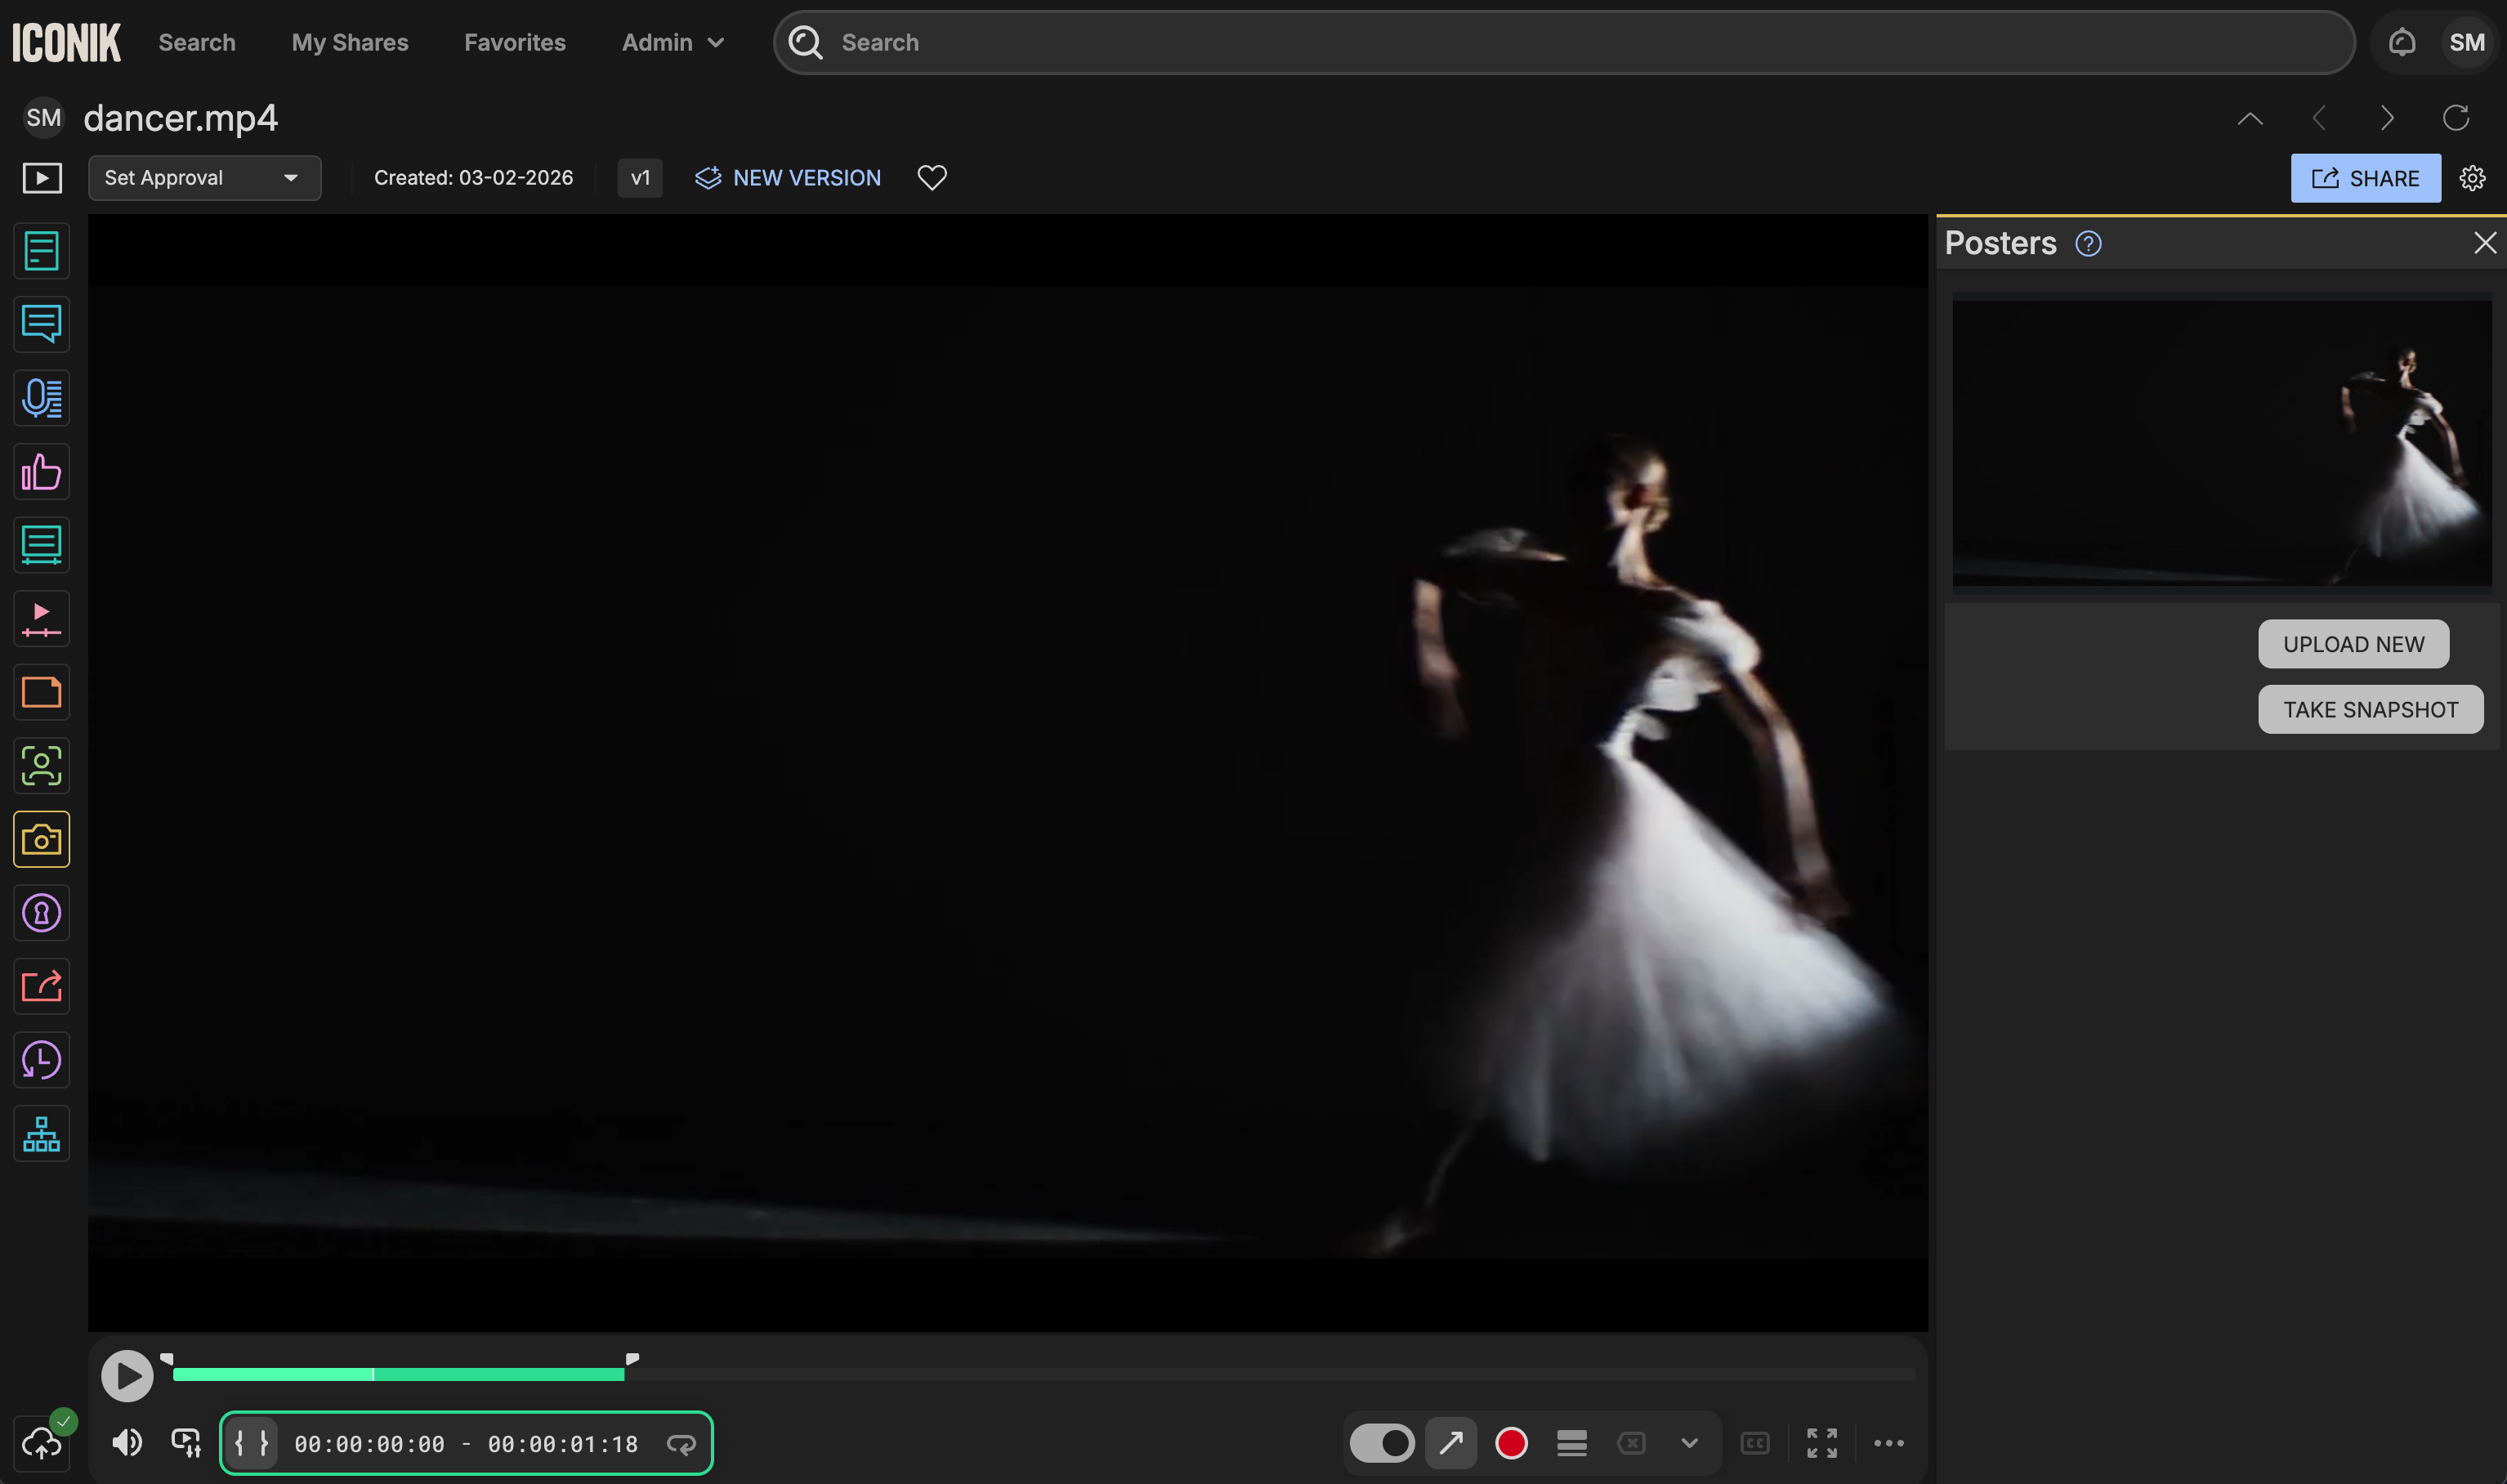Open the face recognition panel icon
2507x1484 pixels.
pos(41,766)
